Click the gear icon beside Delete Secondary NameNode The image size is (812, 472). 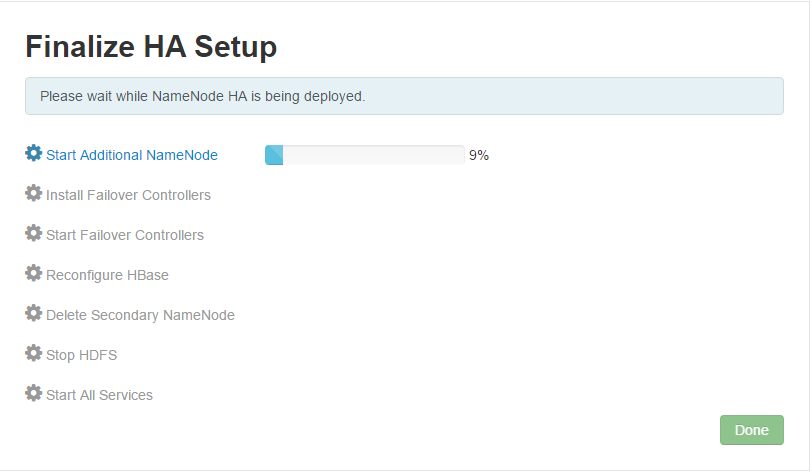(x=34, y=314)
